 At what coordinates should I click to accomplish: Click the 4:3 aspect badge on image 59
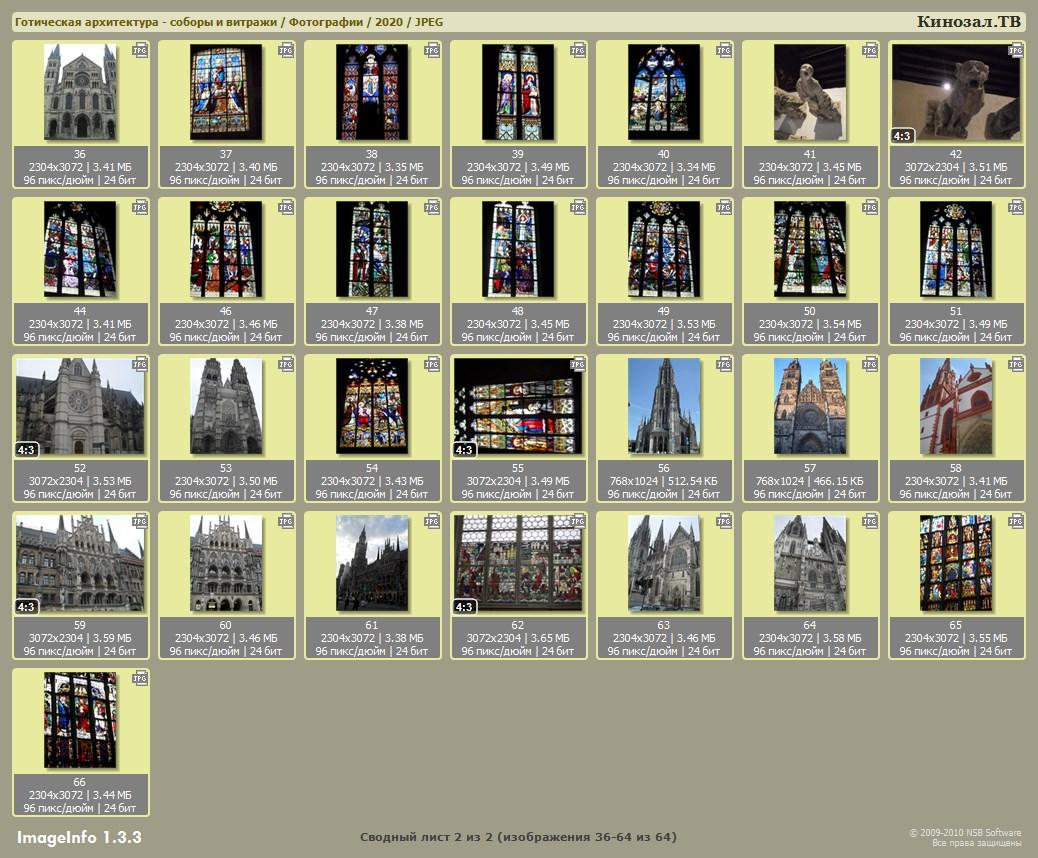(26, 606)
